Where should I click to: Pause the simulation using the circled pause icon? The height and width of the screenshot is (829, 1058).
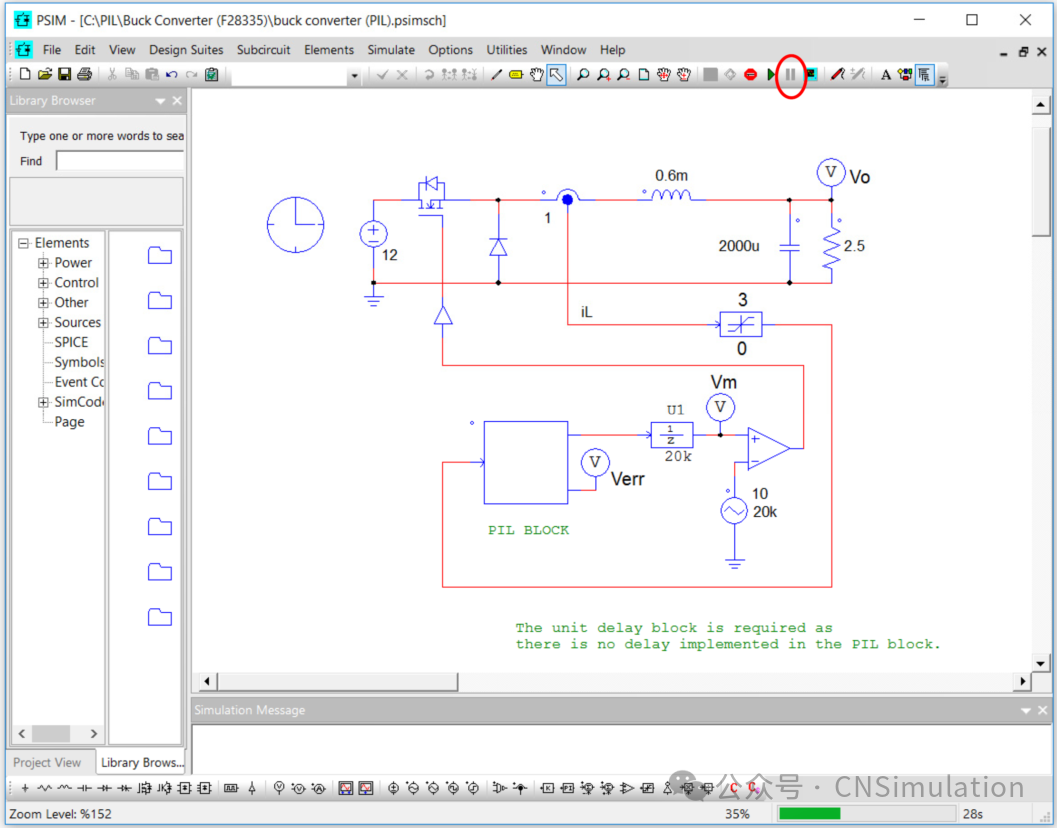pyautogui.click(x=789, y=74)
